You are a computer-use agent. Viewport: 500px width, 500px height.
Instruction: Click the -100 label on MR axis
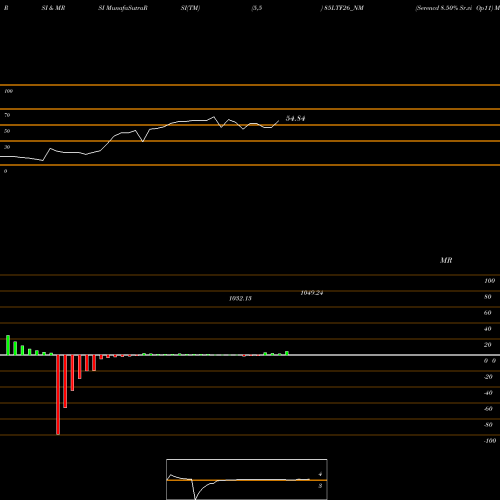pyautogui.click(x=490, y=441)
